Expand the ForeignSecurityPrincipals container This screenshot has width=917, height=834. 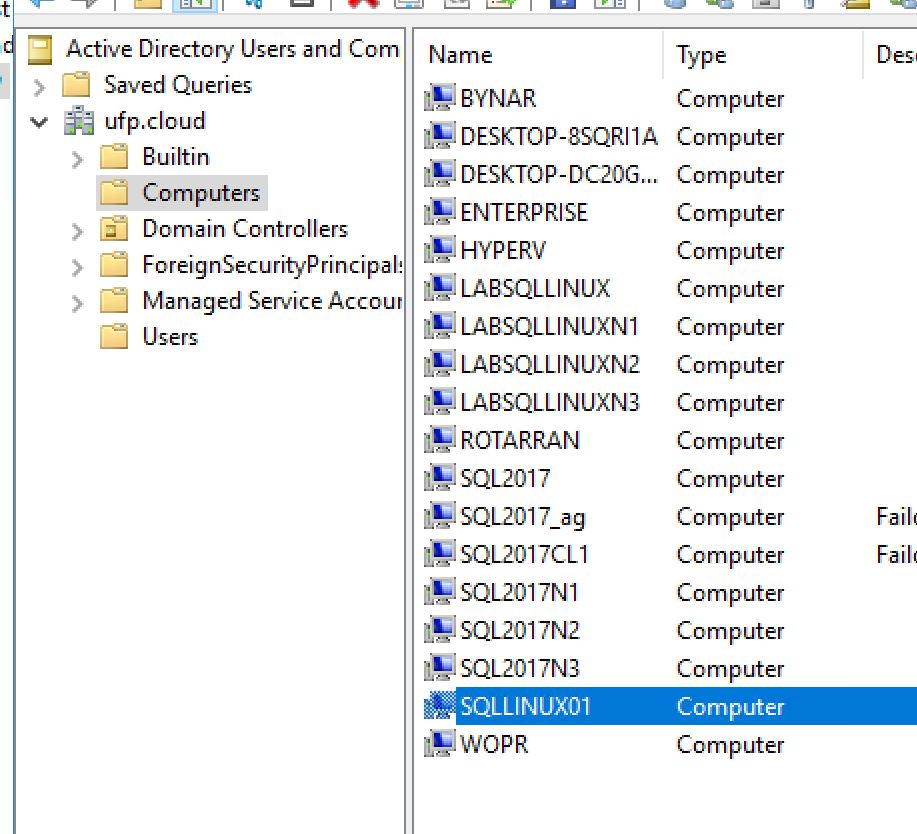pyautogui.click(x=78, y=266)
